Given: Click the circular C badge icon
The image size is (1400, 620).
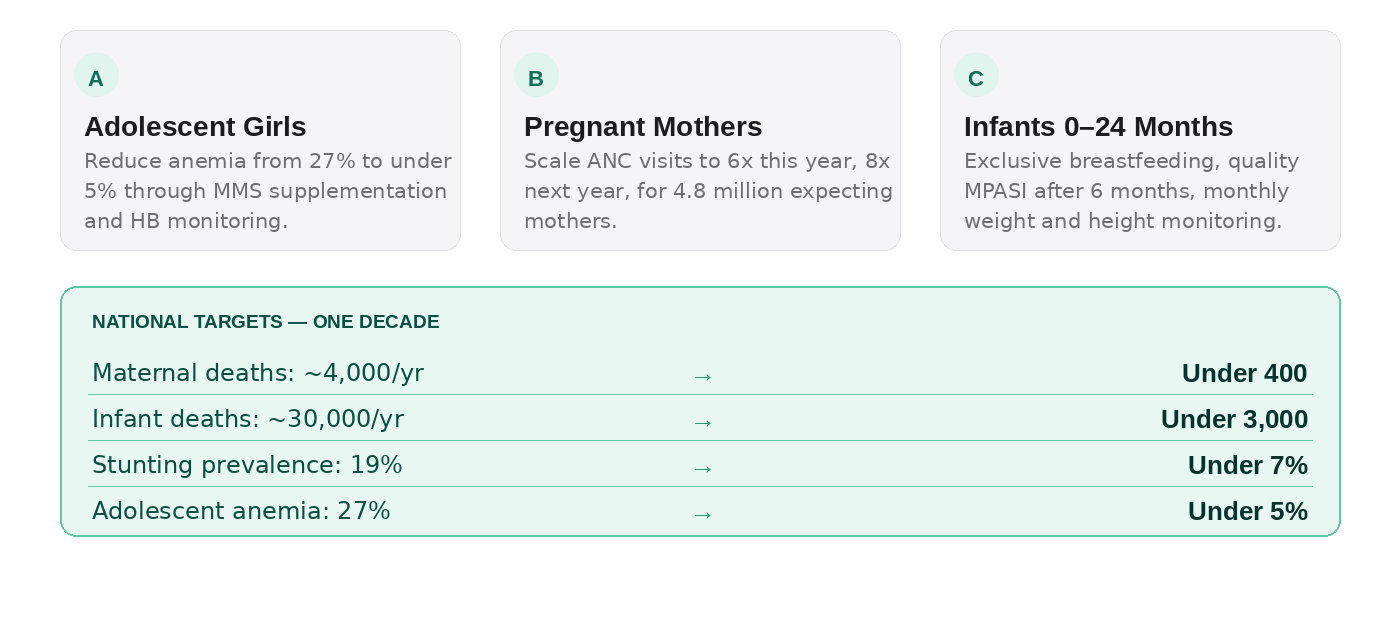Looking at the screenshot, I should point(976,75).
